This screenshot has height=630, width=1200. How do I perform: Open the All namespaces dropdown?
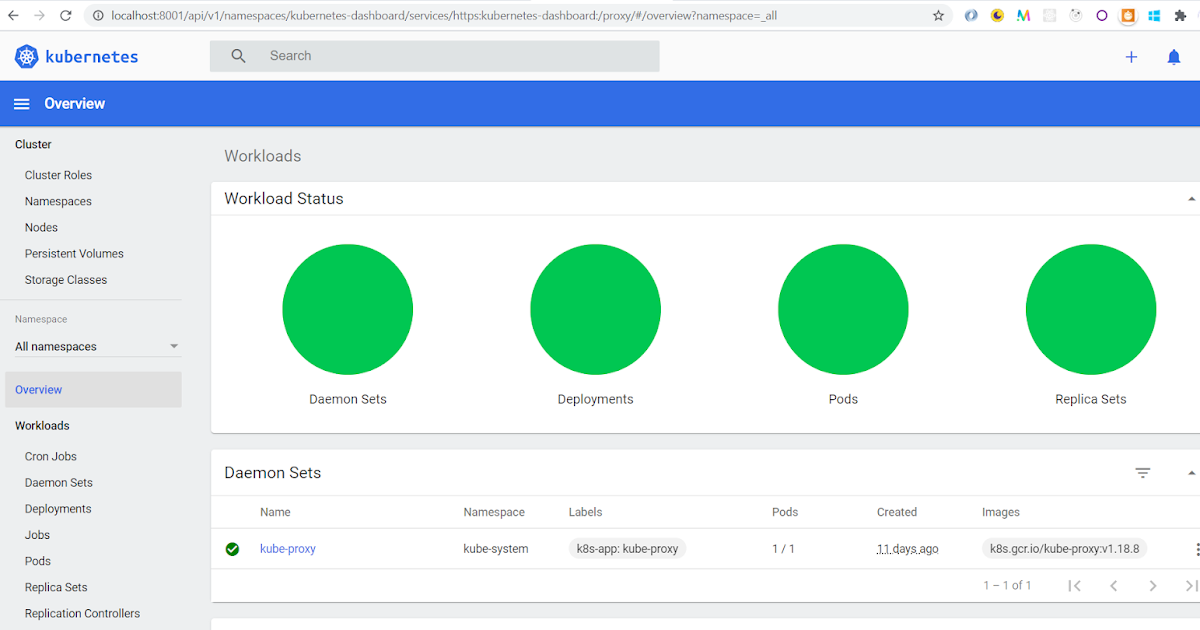pos(95,345)
